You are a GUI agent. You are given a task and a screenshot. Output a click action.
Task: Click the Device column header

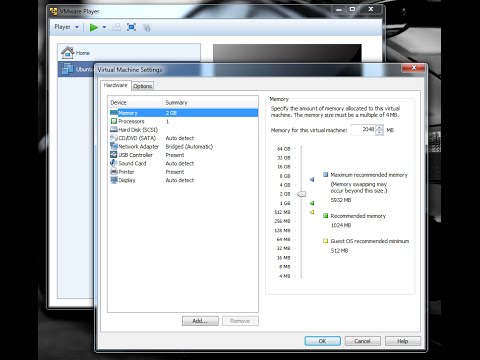tap(136, 102)
